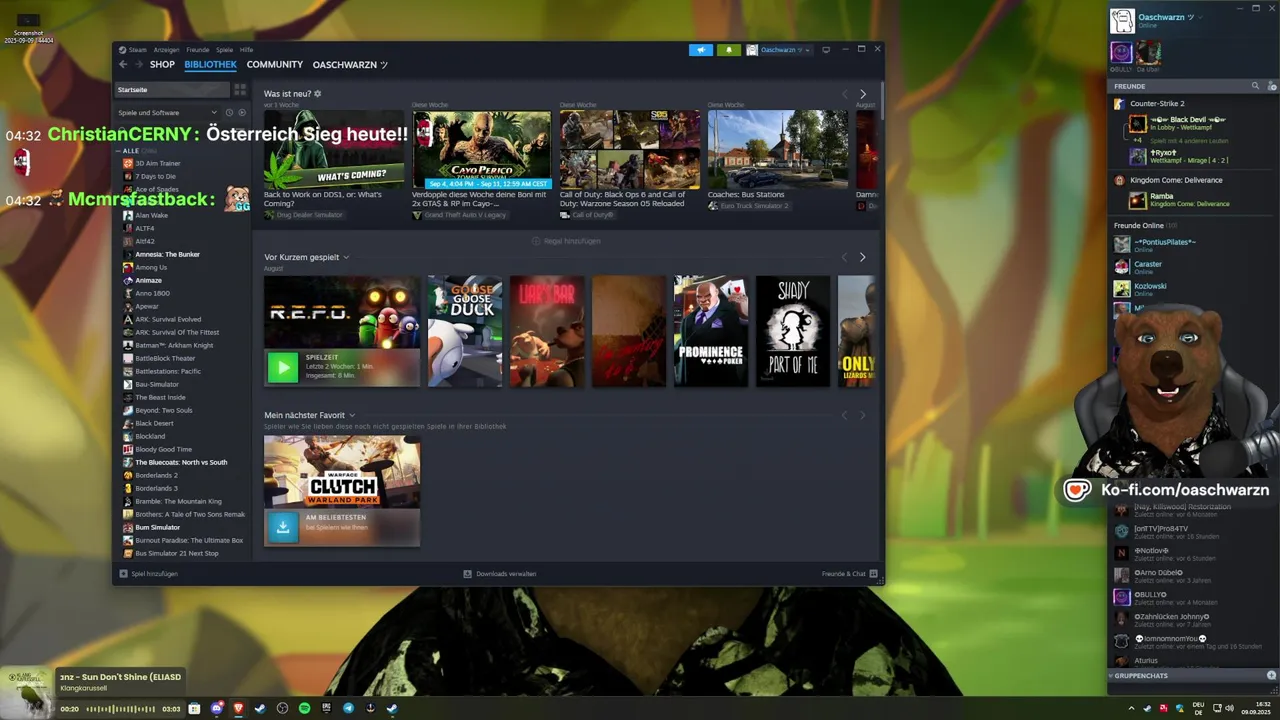This screenshot has width=1280, height=720.
Task: Open the Brave browser taskbar icon
Action: tap(239, 708)
